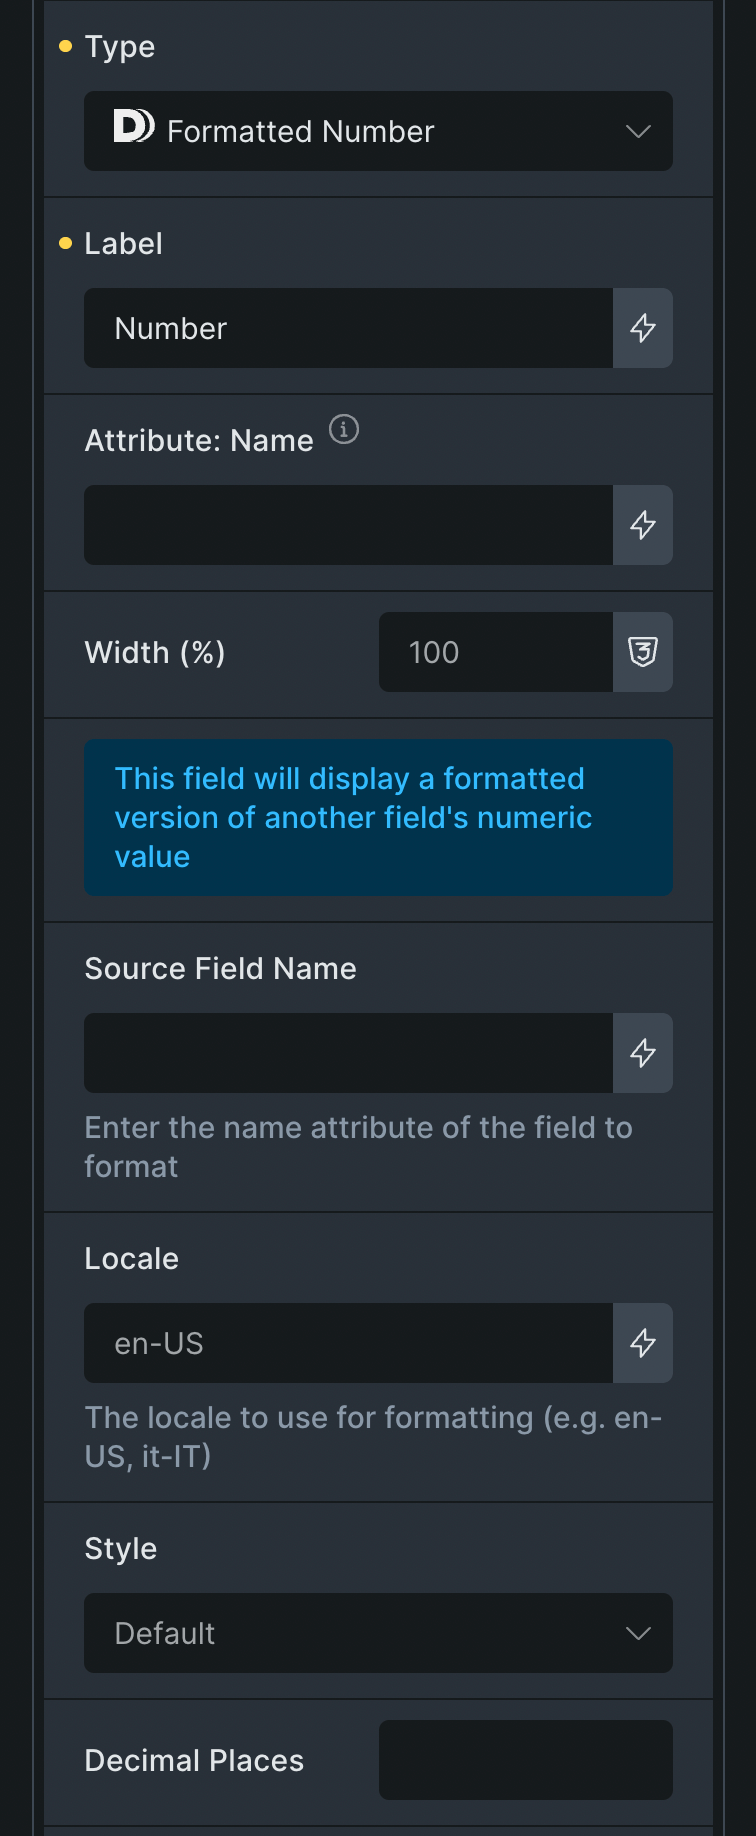
Task: Click the lightning binding icon for Locale
Action: (643, 1343)
